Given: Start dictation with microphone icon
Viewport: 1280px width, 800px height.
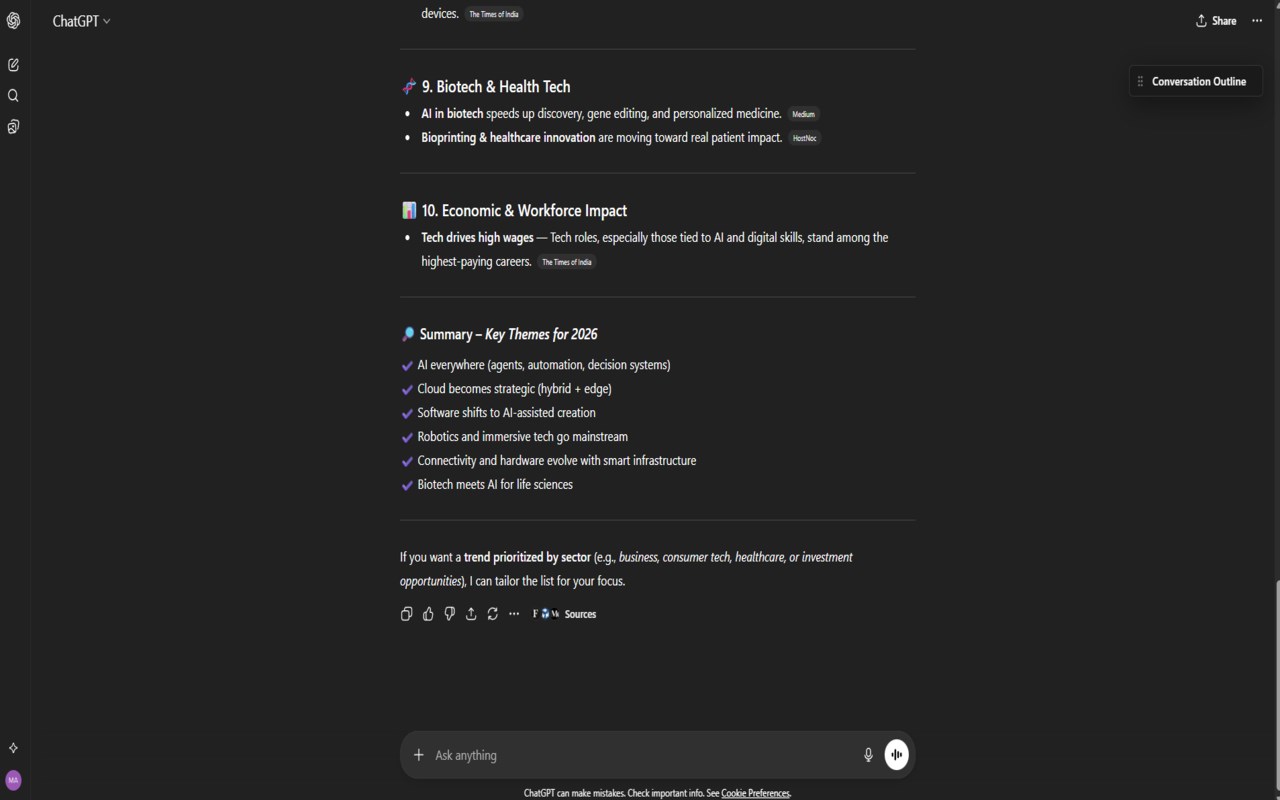Looking at the screenshot, I should point(868,755).
